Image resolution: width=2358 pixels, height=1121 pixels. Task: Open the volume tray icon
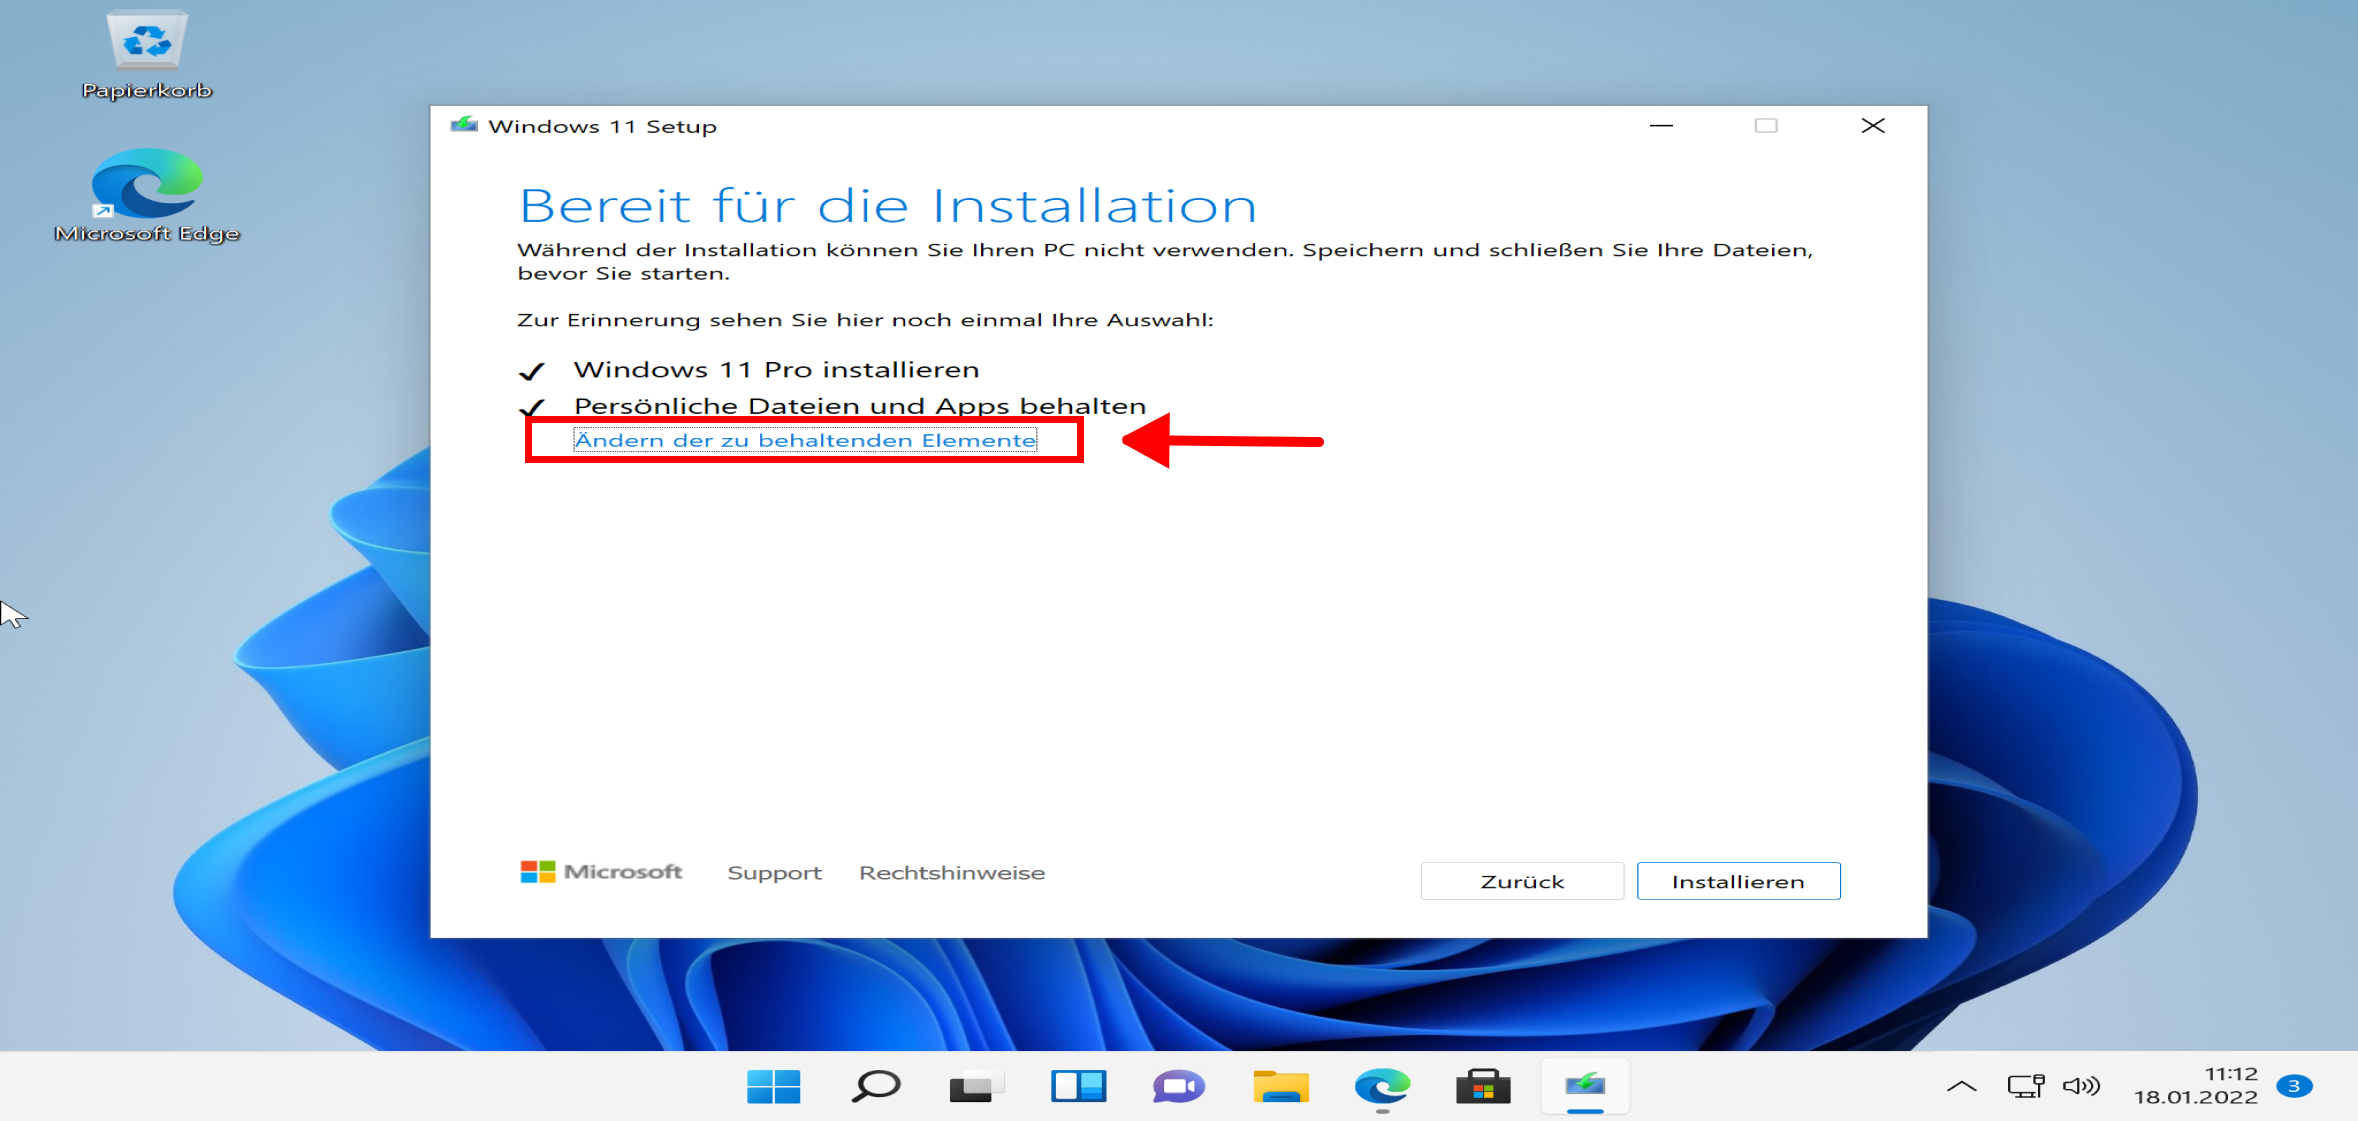click(2082, 1086)
